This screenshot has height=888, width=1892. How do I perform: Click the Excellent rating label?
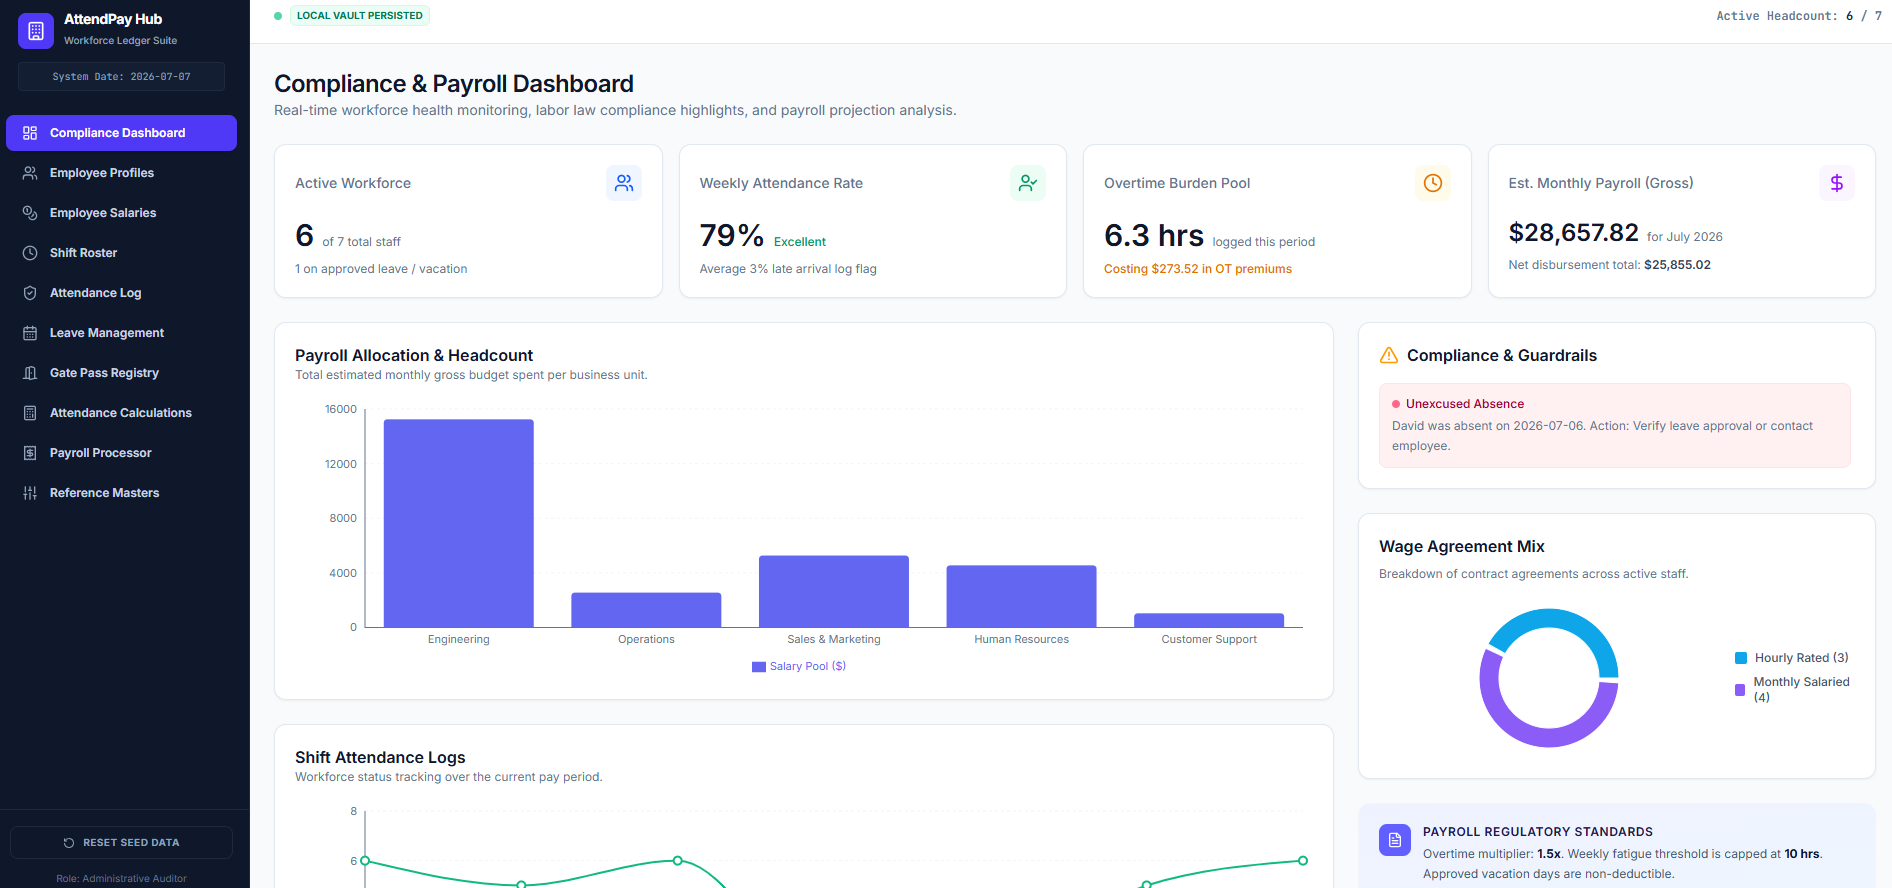pyautogui.click(x=800, y=242)
